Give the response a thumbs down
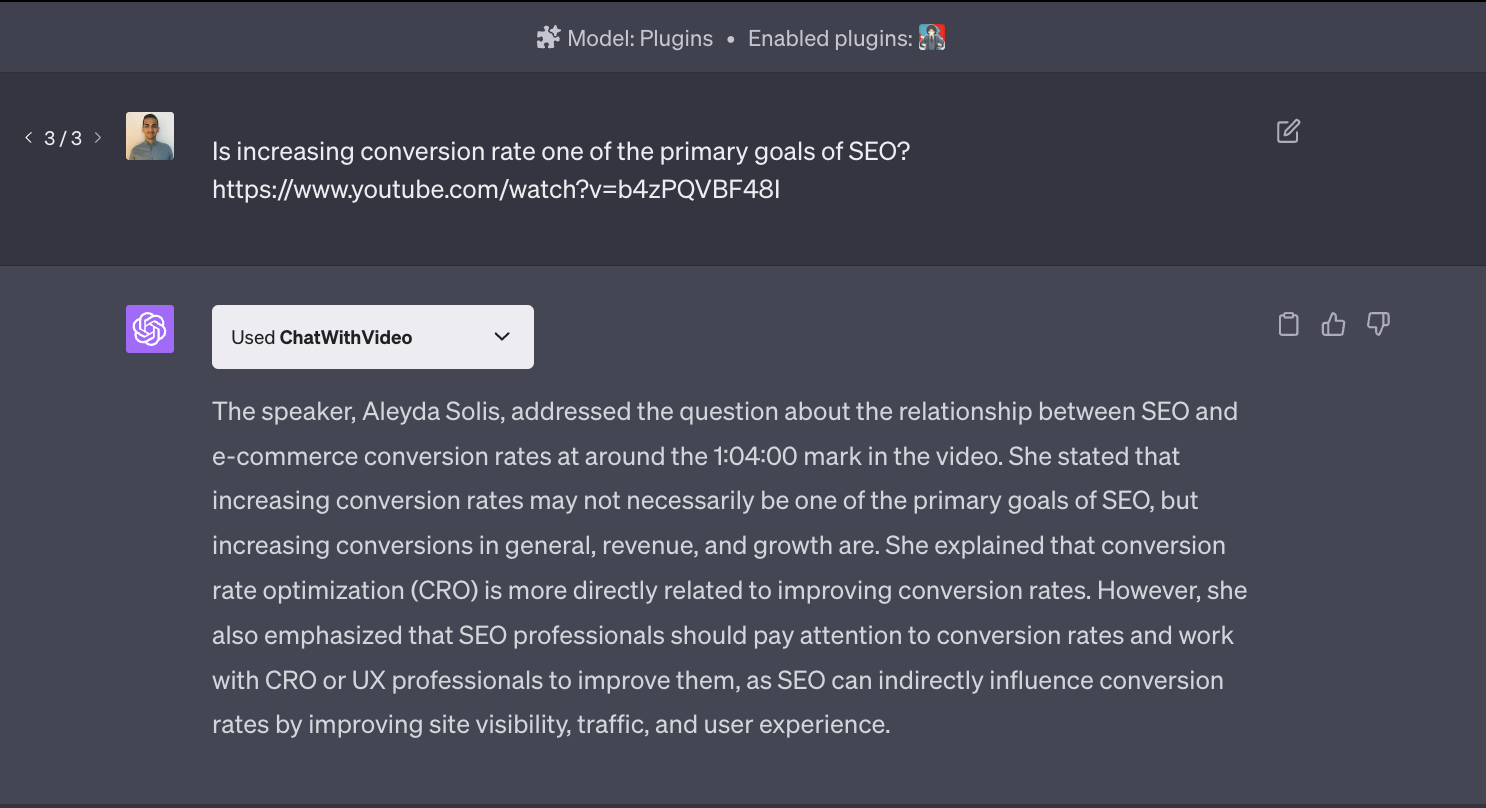Screen dimensions: 1486x808 [1378, 324]
